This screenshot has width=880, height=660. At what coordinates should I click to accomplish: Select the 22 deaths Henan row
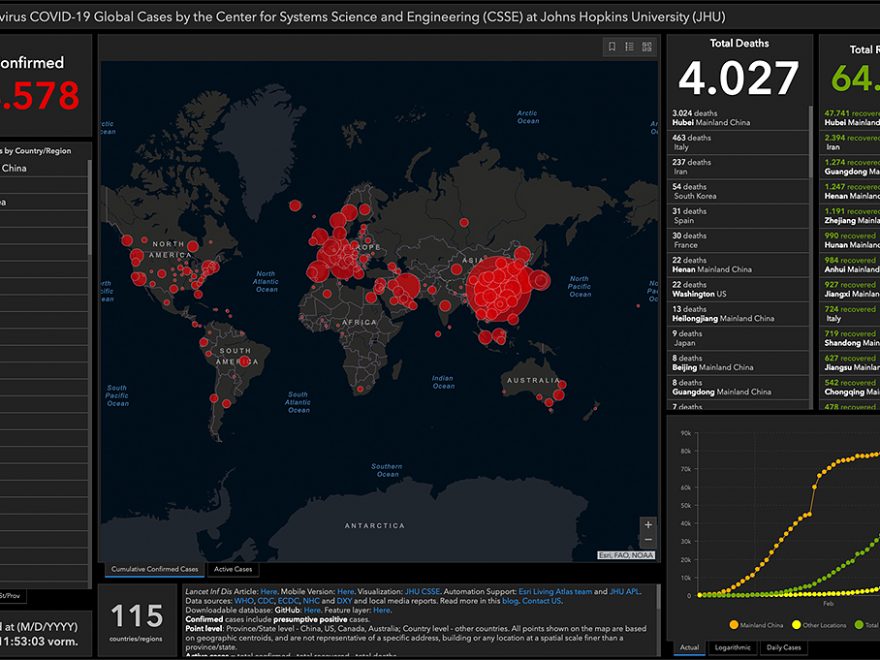click(x=737, y=265)
